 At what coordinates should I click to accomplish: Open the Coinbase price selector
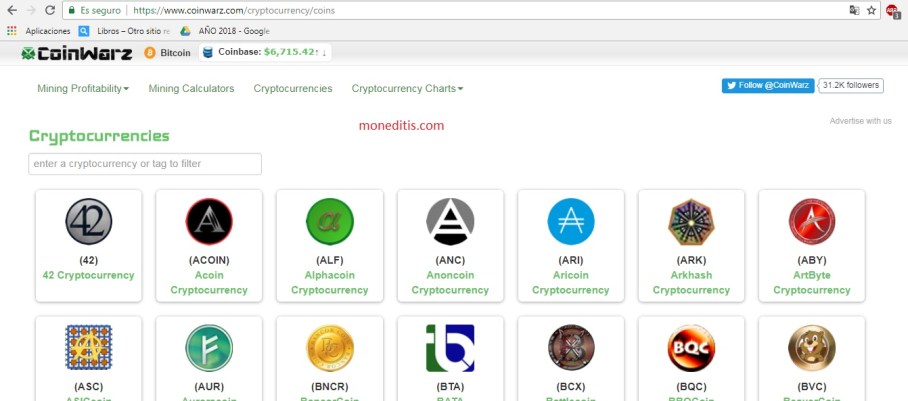click(x=265, y=52)
